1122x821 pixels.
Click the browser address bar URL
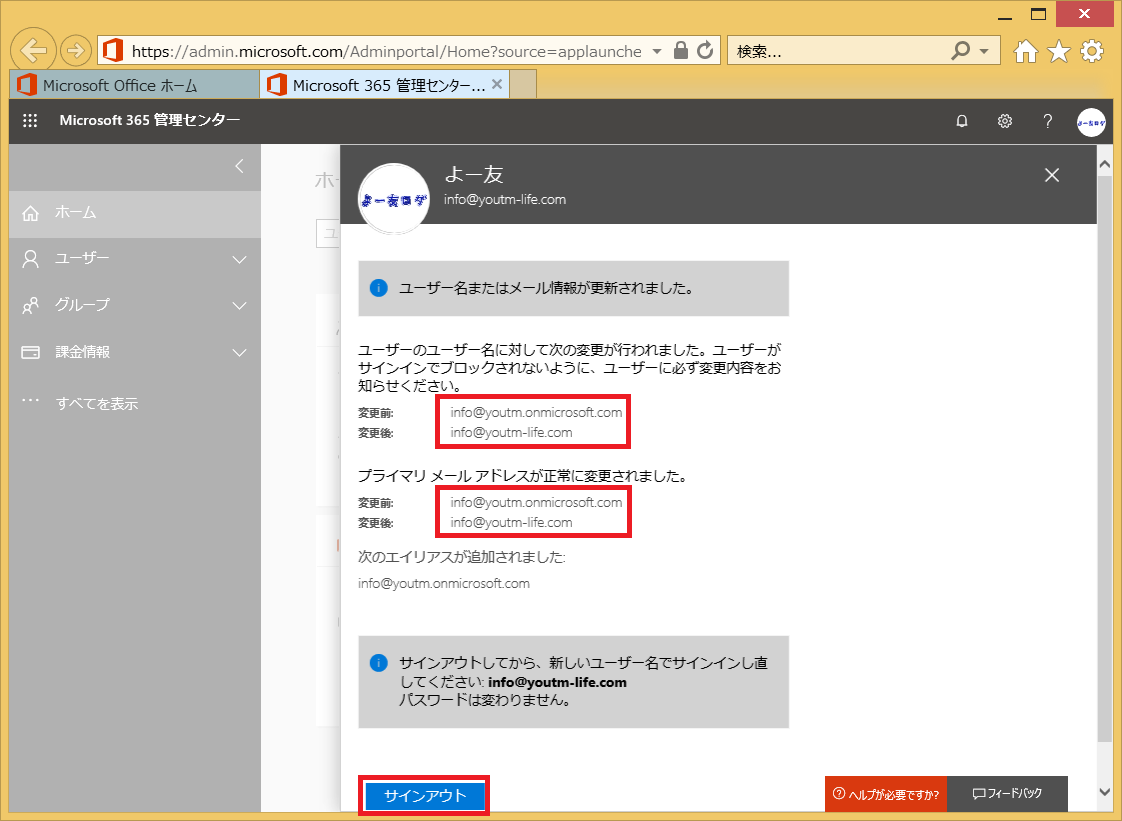[x=386, y=52]
